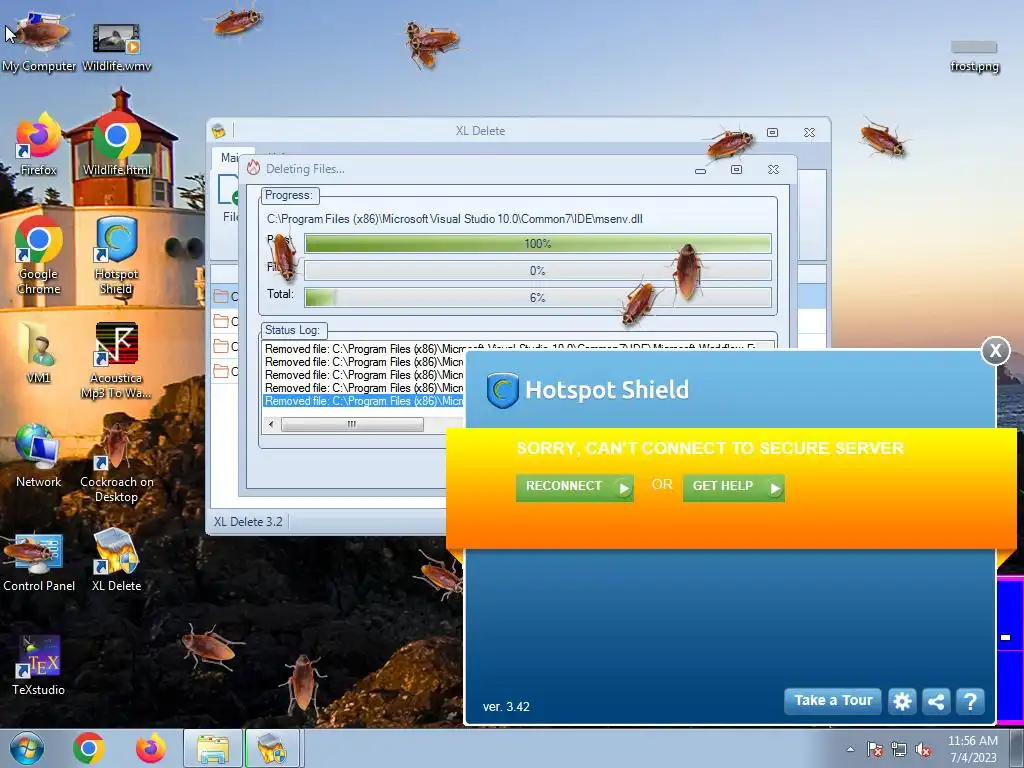Screen dimensions: 1024x768
Task: Select highlighted Removed file log entry
Action: click(x=363, y=401)
